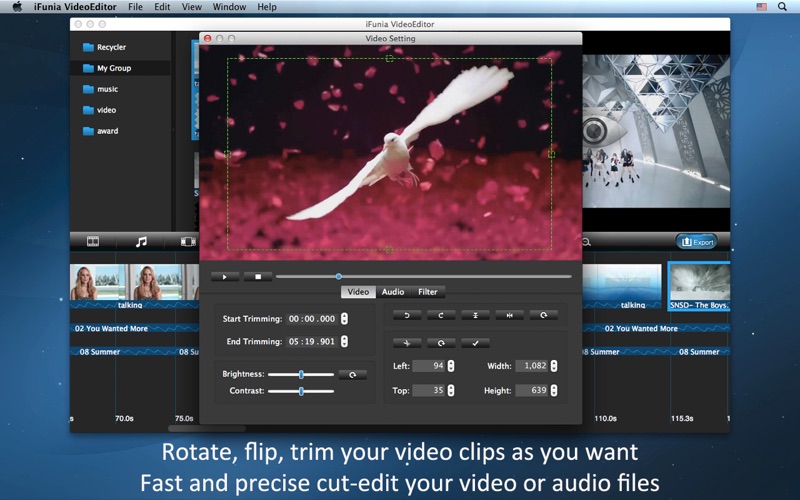This screenshot has height=500, width=800.
Task: Click the right crop handle
Action: (552, 154)
